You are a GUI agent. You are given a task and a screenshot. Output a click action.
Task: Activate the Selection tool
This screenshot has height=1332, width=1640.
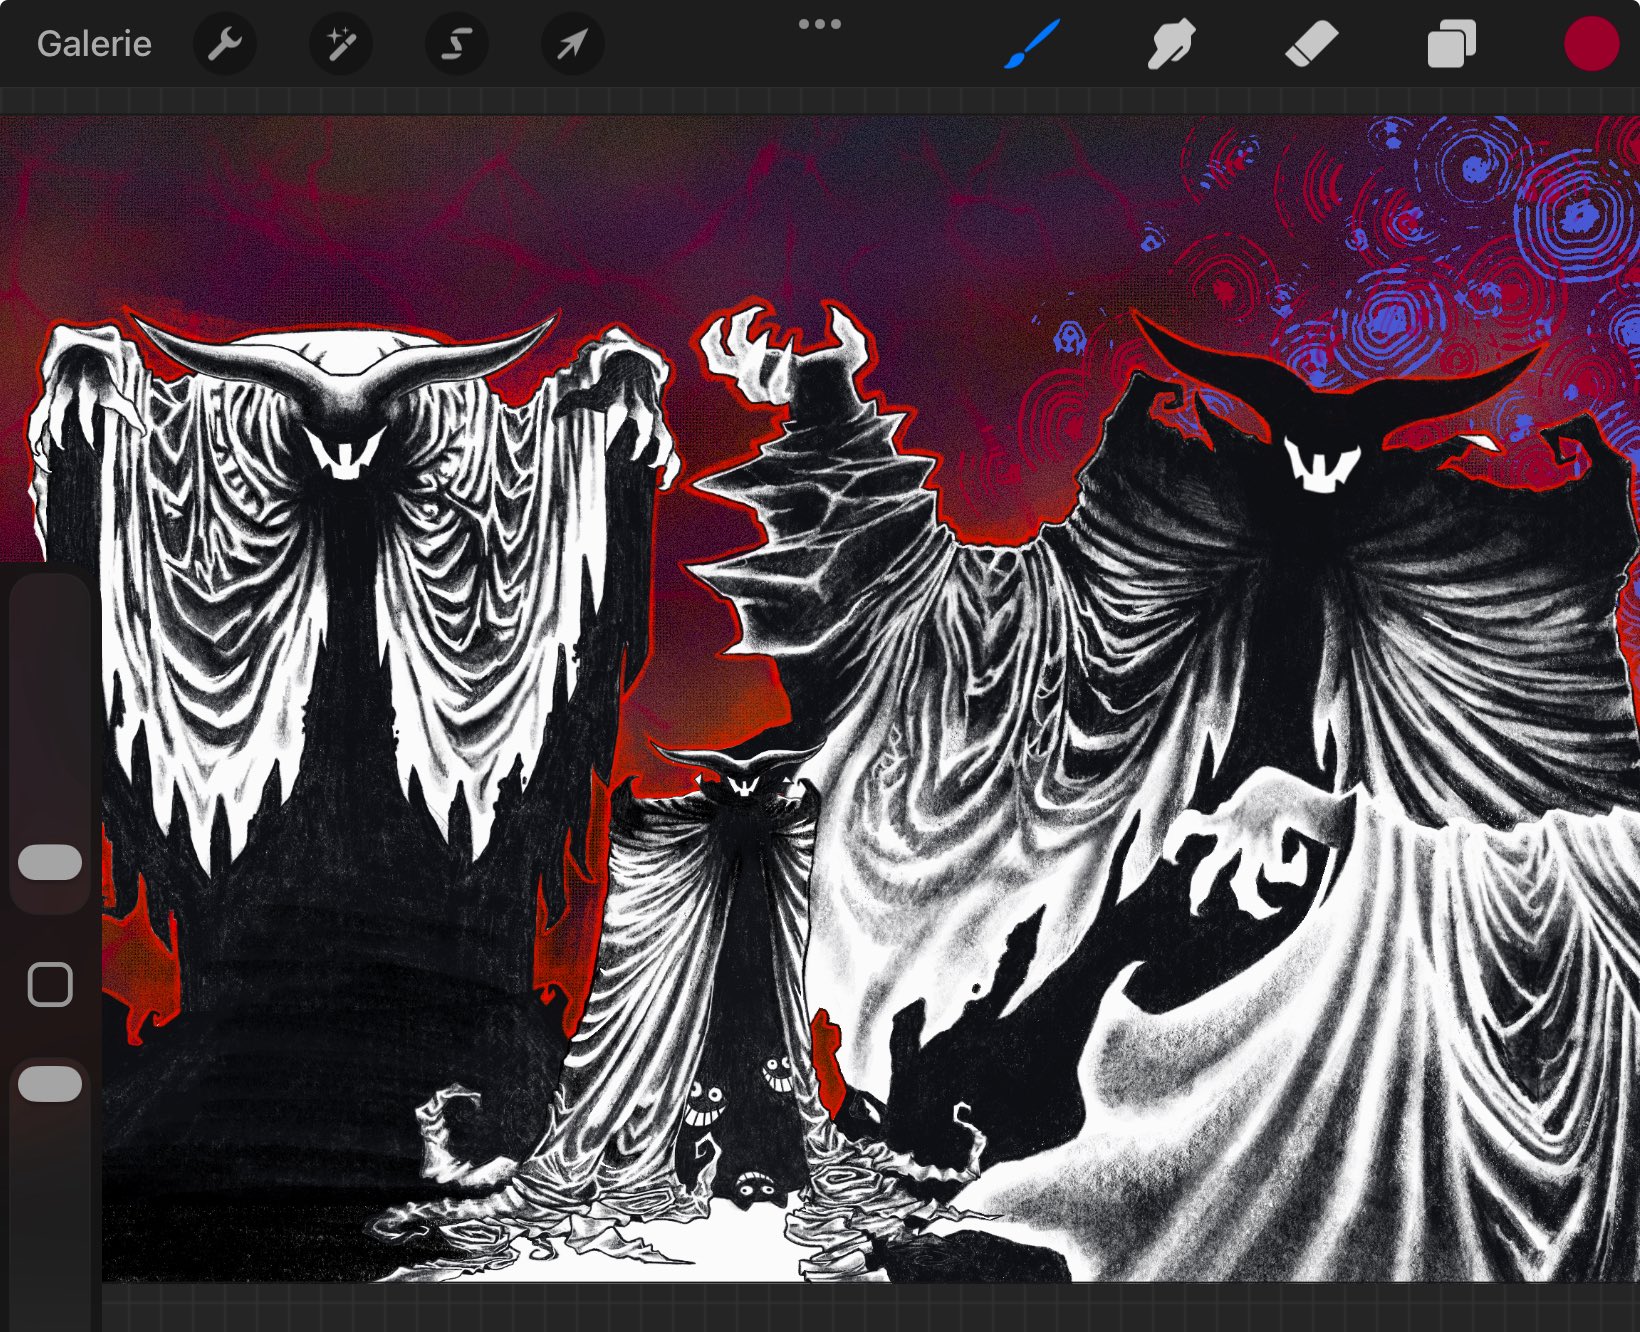(457, 44)
